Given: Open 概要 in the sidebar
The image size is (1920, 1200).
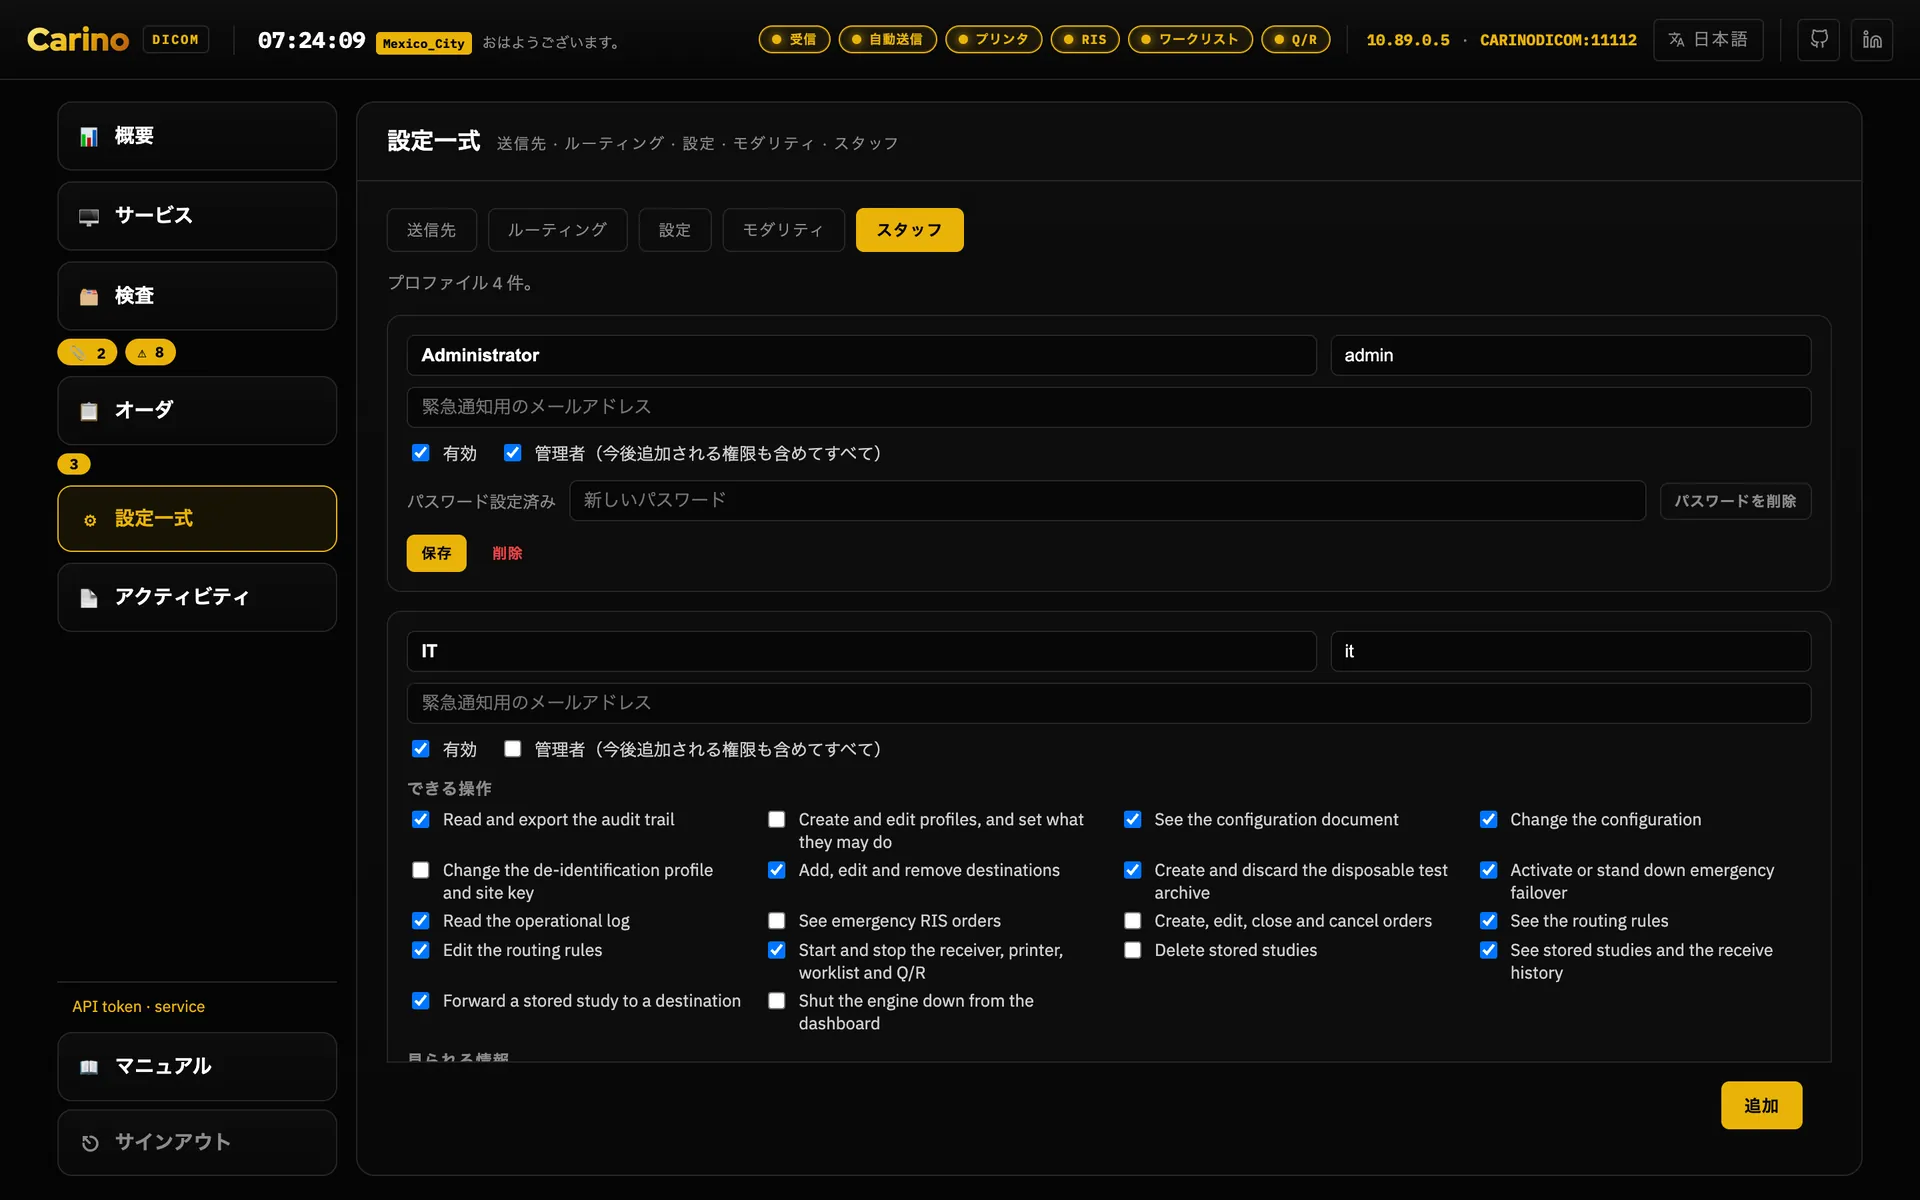Looking at the screenshot, I should click(197, 136).
